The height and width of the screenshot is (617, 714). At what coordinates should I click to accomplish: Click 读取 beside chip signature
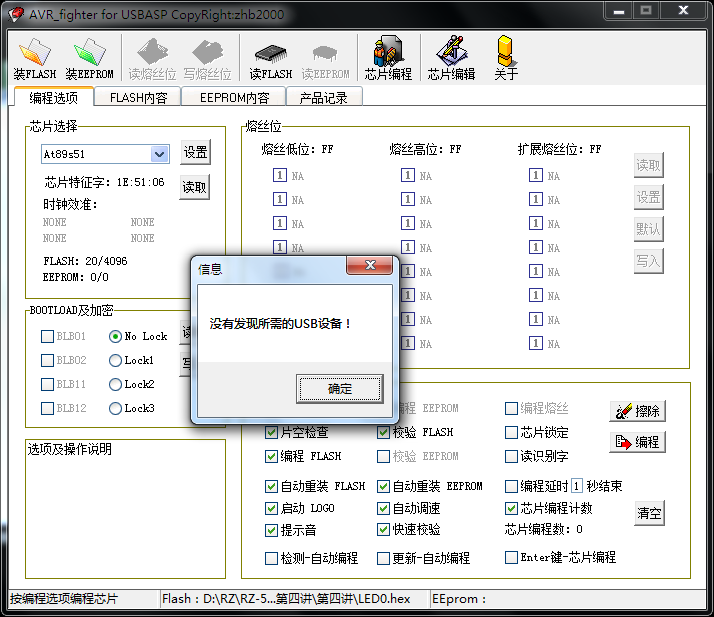194,187
